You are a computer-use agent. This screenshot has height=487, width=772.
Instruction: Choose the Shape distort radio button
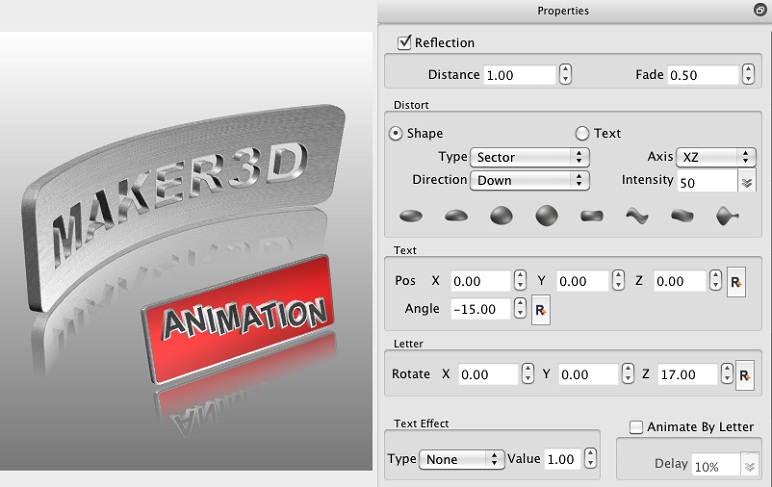pos(395,133)
